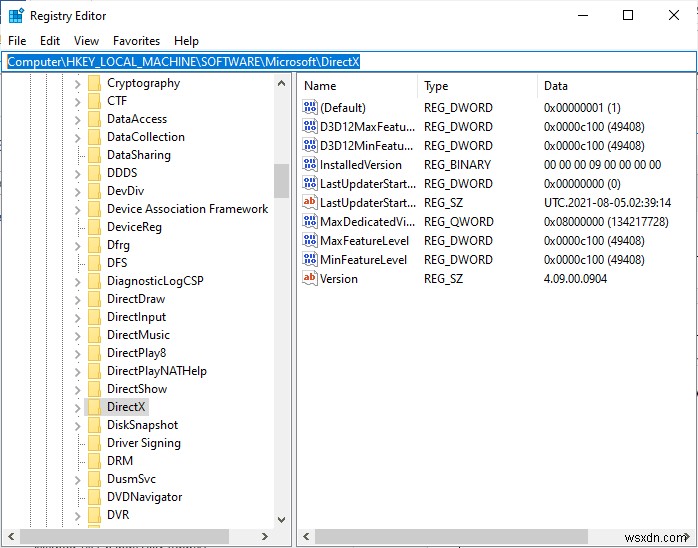Click the CTF folder icon
The image size is (698, 548).
point(94,101)
